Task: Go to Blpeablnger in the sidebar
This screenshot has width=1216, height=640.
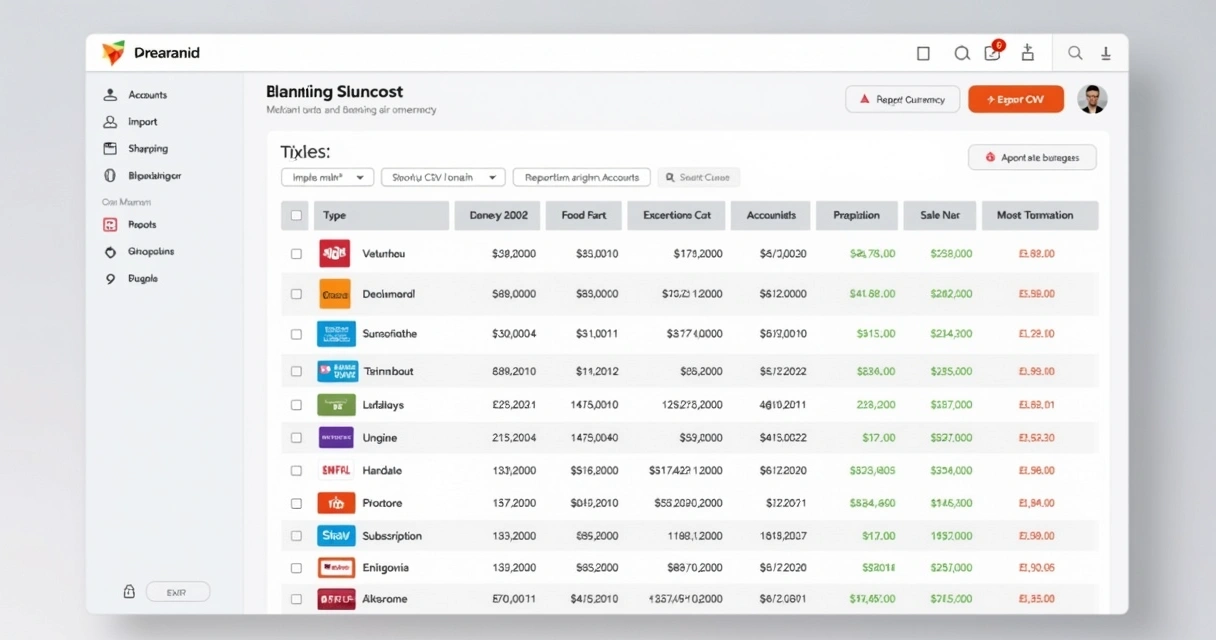Action: click(x=155, y=176)
